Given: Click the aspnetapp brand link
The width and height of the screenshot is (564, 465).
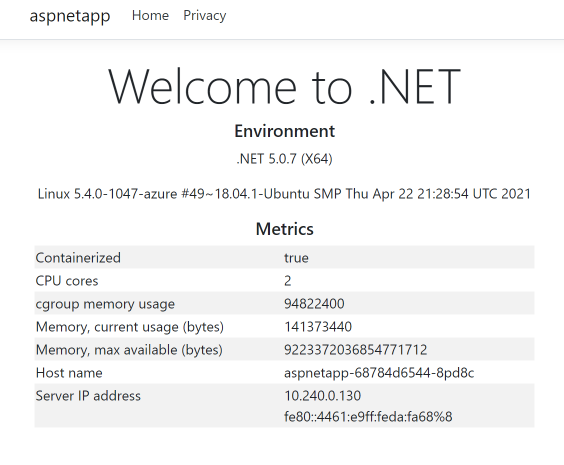Looking at the screenshot, I should pos(70,16).
